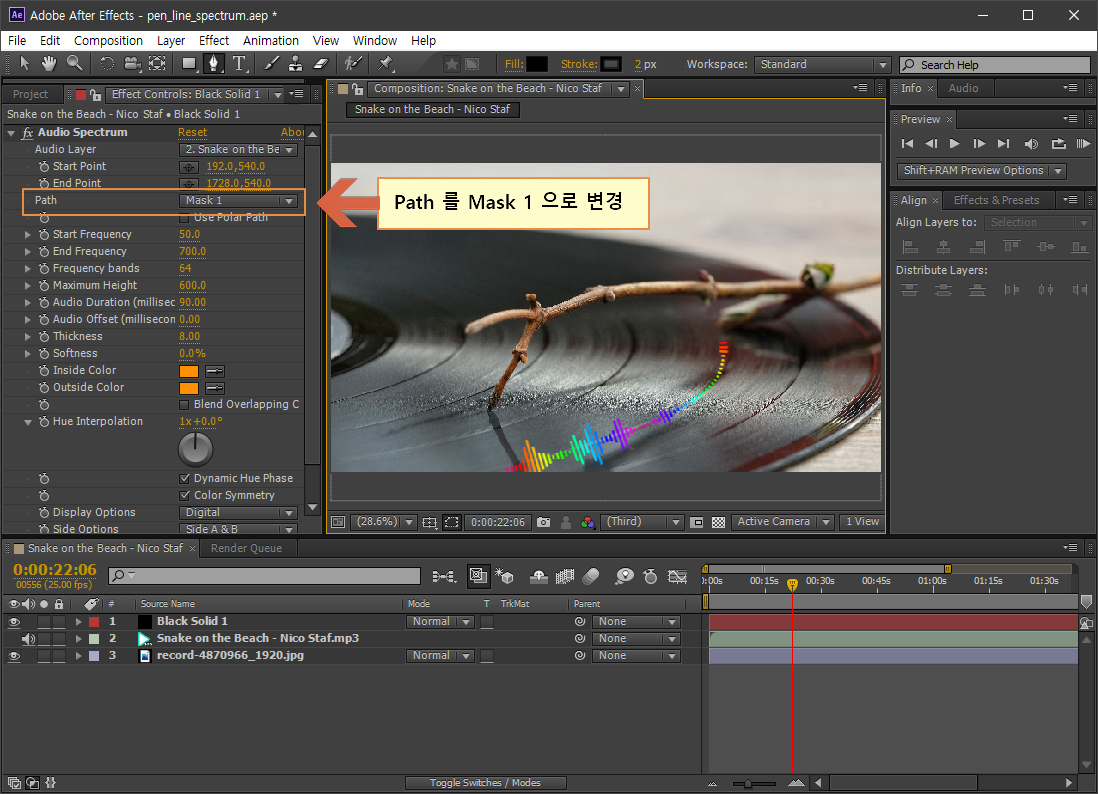Open the Animation menu
The height and width of the screenshot is (794, 1098).
click(270, 41)
